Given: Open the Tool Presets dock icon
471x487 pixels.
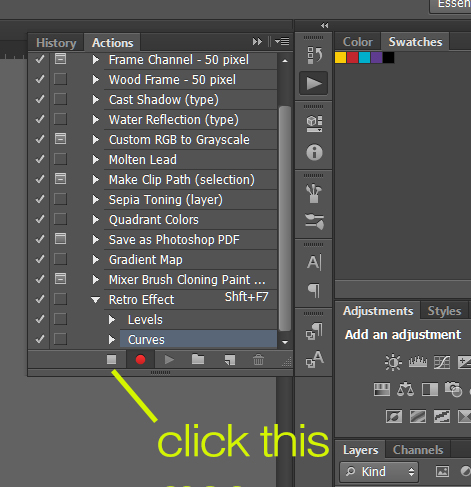Looking at the screenshot, I should 314,221.
